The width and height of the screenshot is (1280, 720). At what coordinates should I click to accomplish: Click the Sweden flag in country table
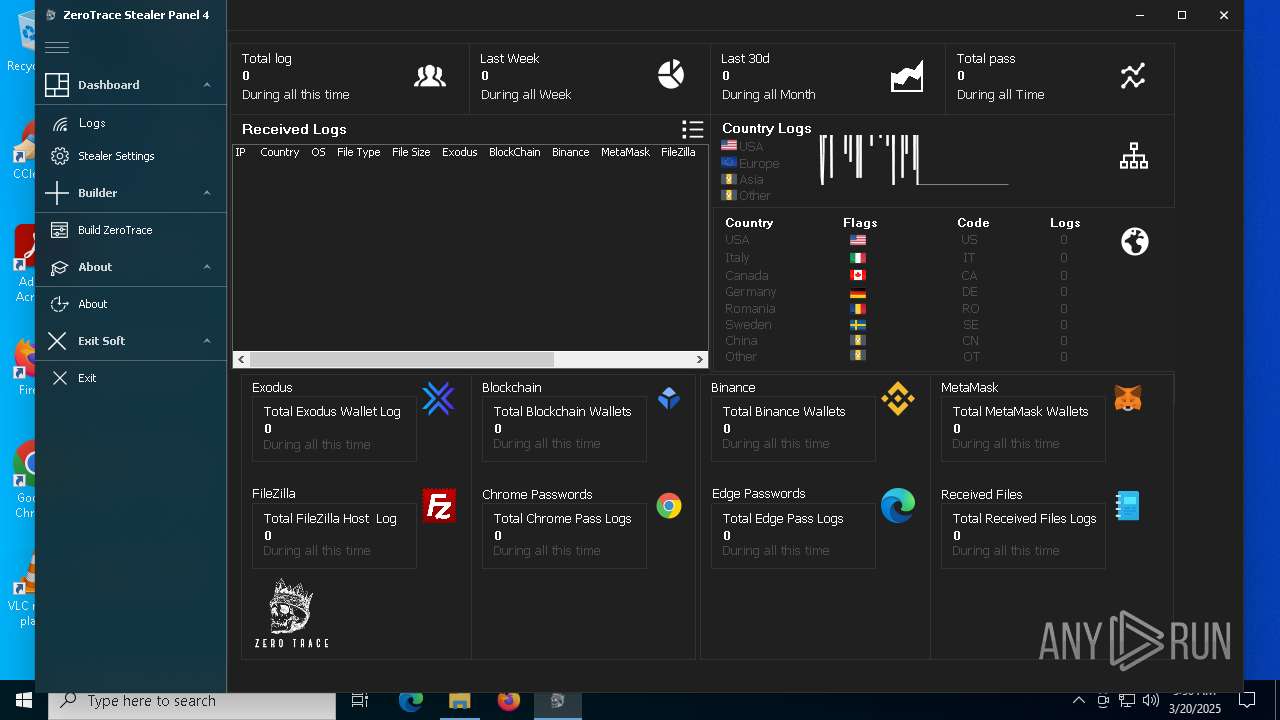(857, 325)
